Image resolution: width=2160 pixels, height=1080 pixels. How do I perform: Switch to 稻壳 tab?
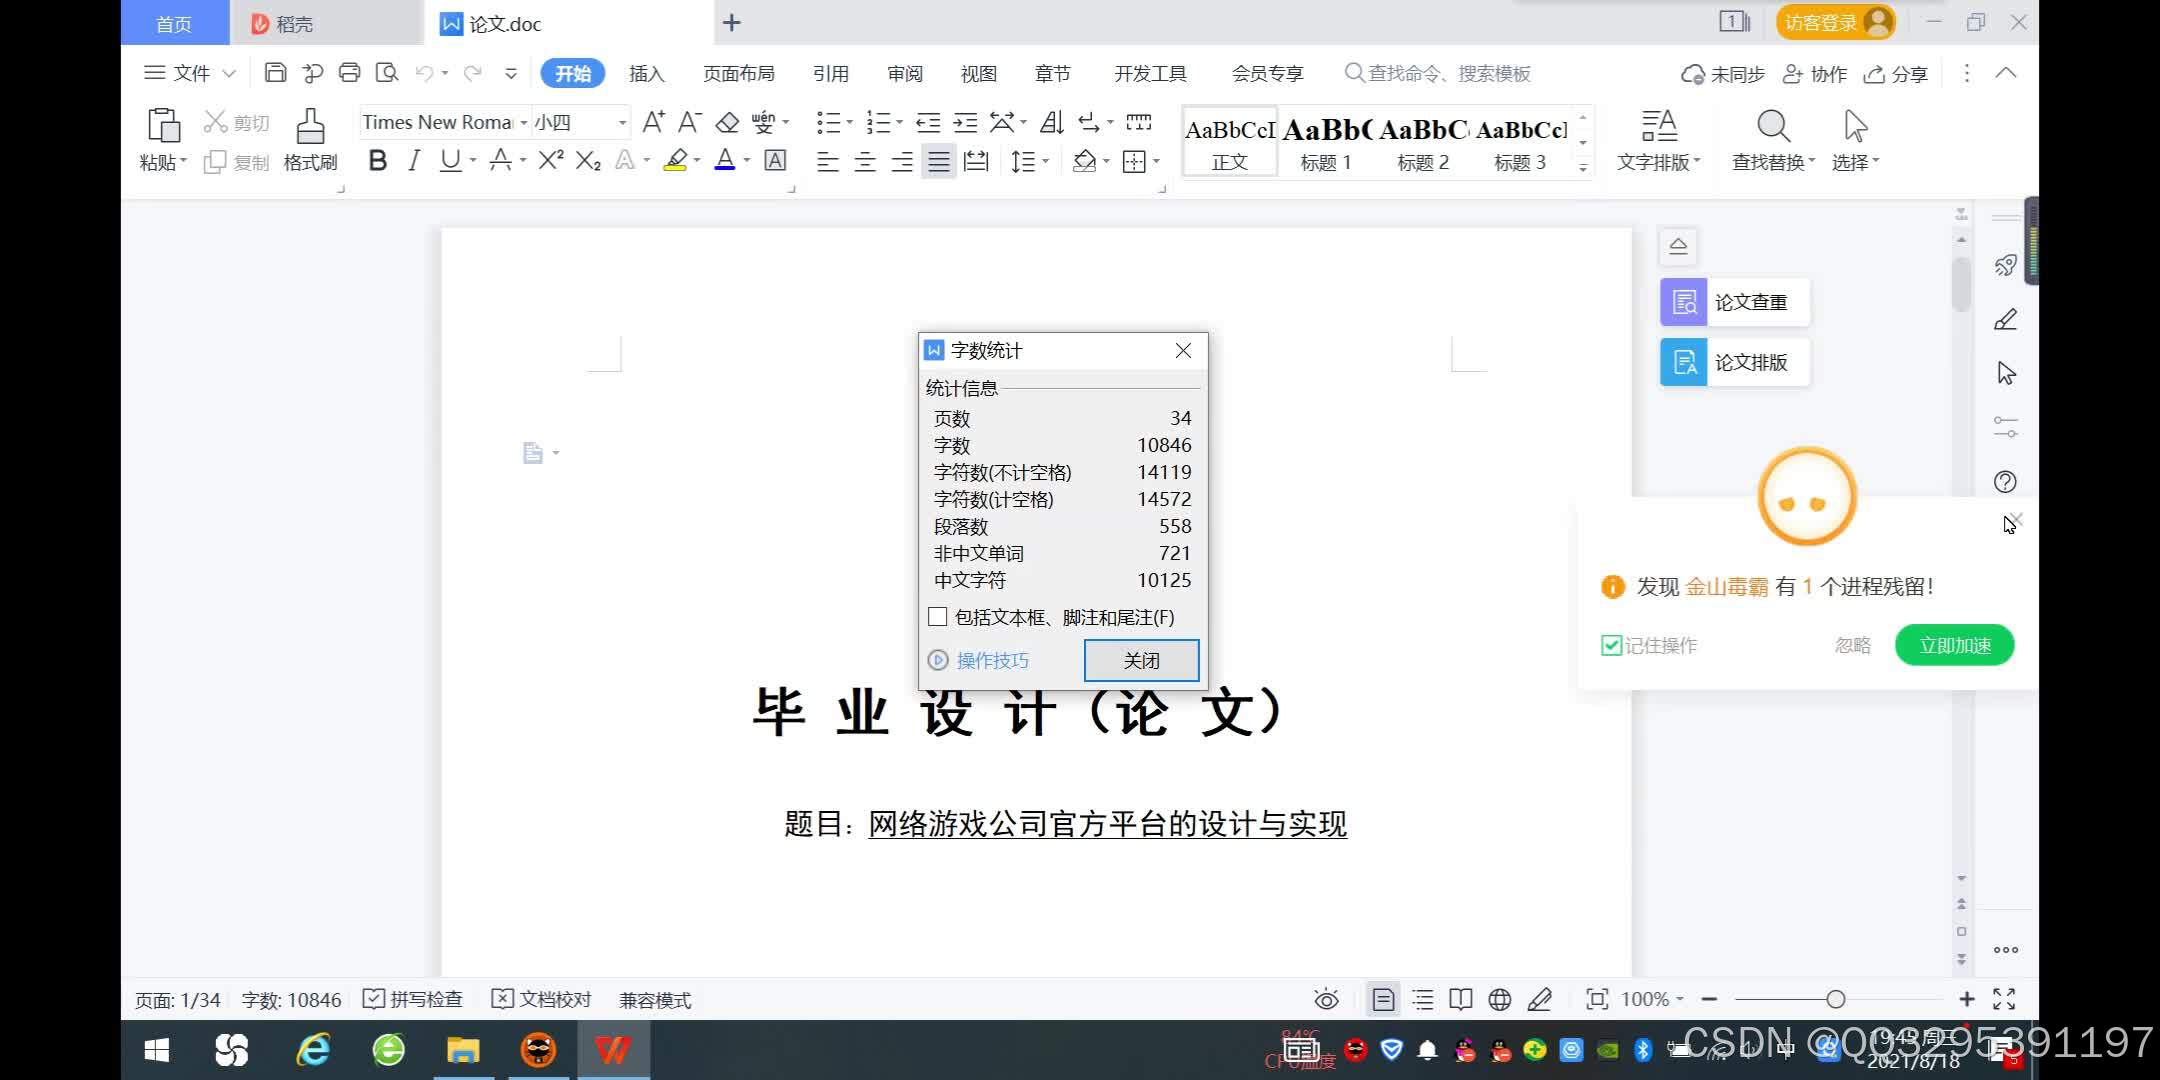point(326,23)
